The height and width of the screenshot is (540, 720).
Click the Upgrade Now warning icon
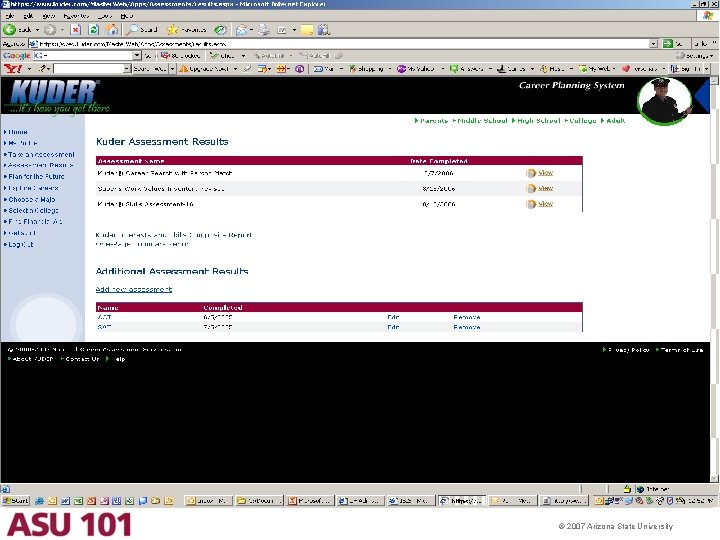[183, 69]
